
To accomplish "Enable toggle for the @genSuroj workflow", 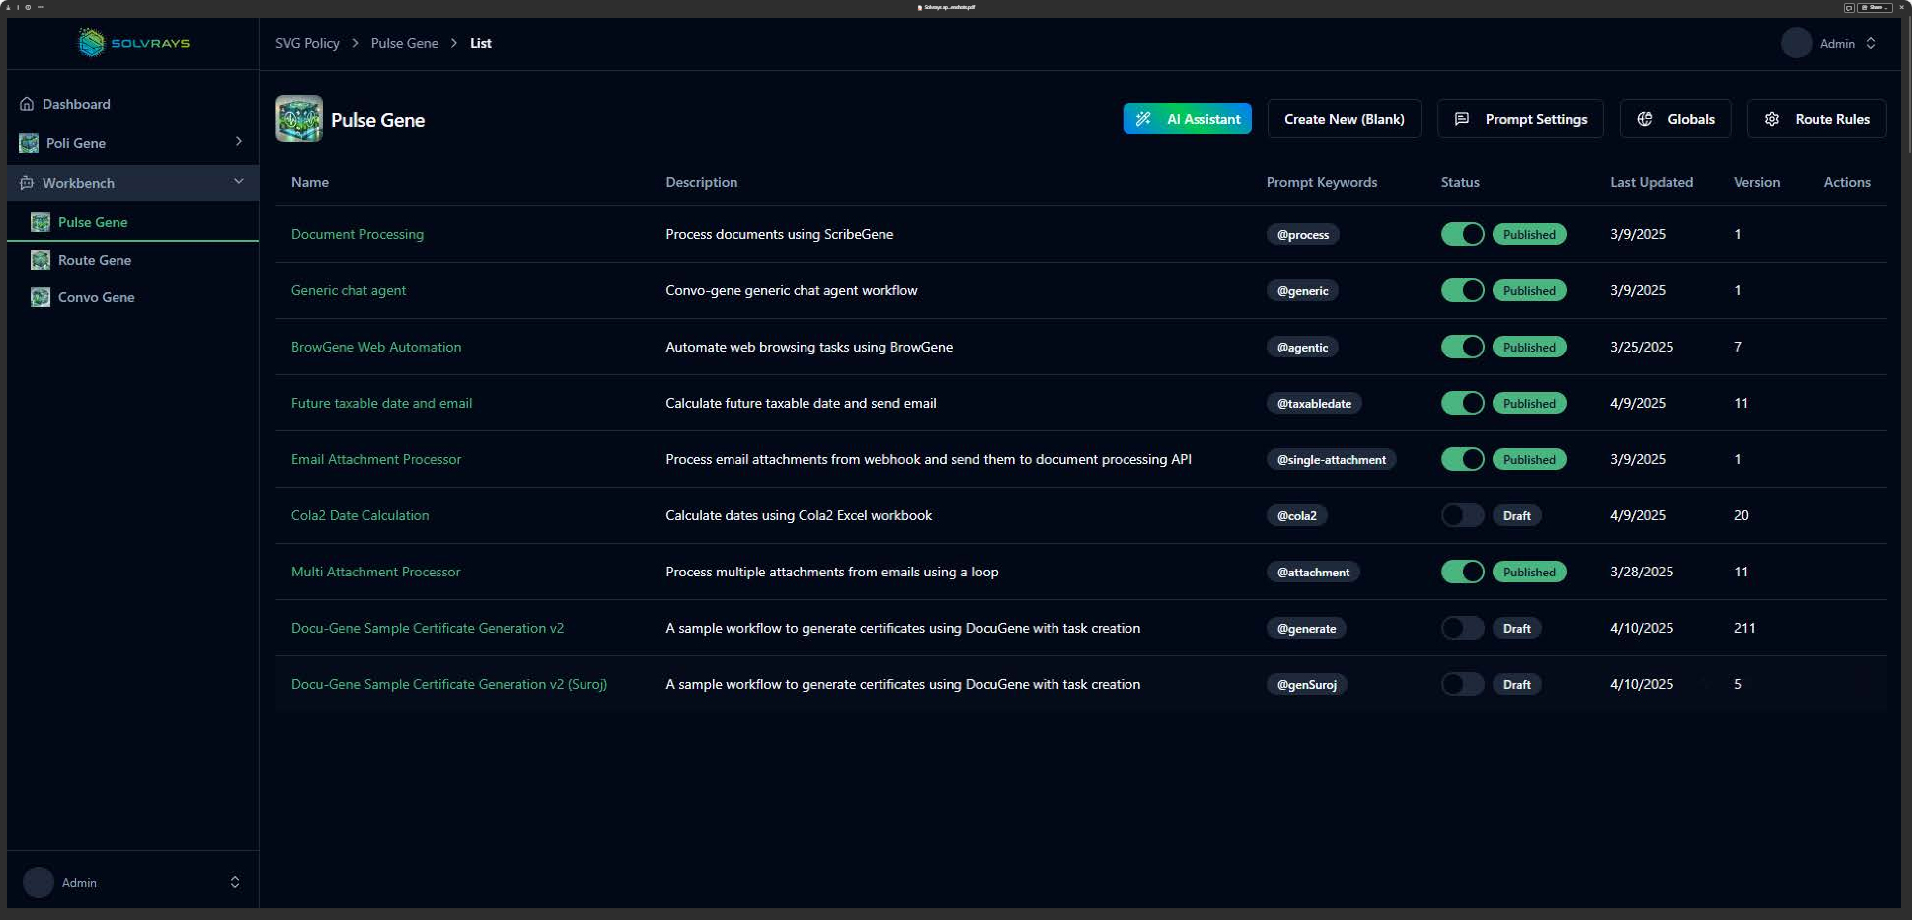I will click(1462, 684).
